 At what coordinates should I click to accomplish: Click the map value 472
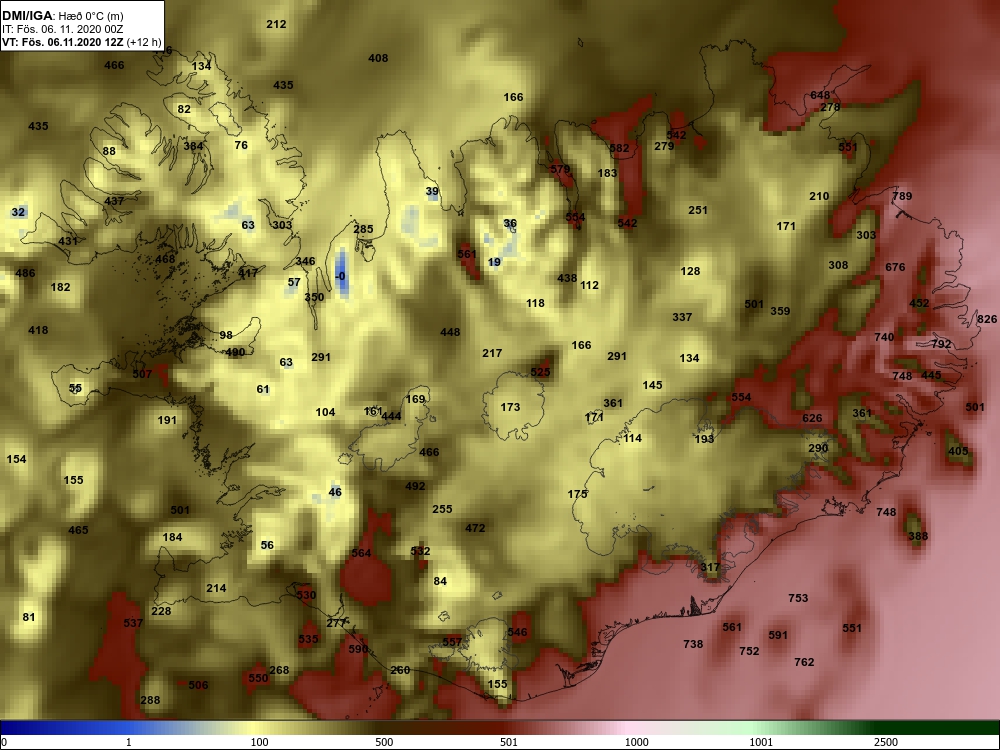point(475,528)
